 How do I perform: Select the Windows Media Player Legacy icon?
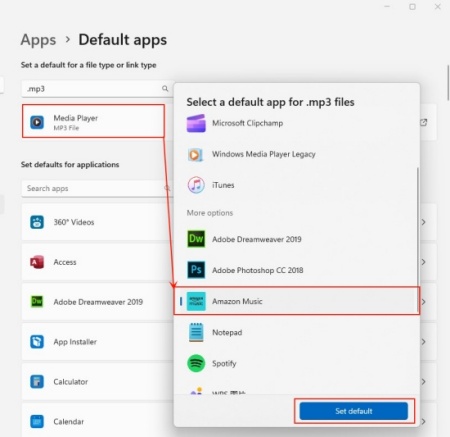tap(196, 155)
